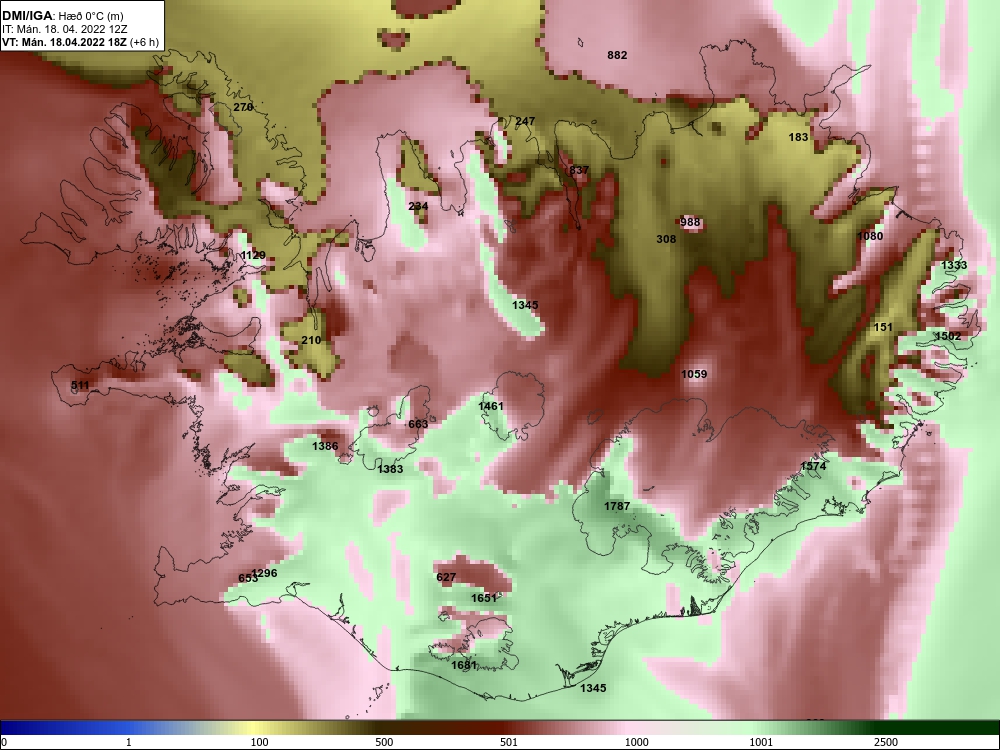This screenshot has width=1000, height=750.
Task: Click the 100 tick on the color scale
Action: 259,742
